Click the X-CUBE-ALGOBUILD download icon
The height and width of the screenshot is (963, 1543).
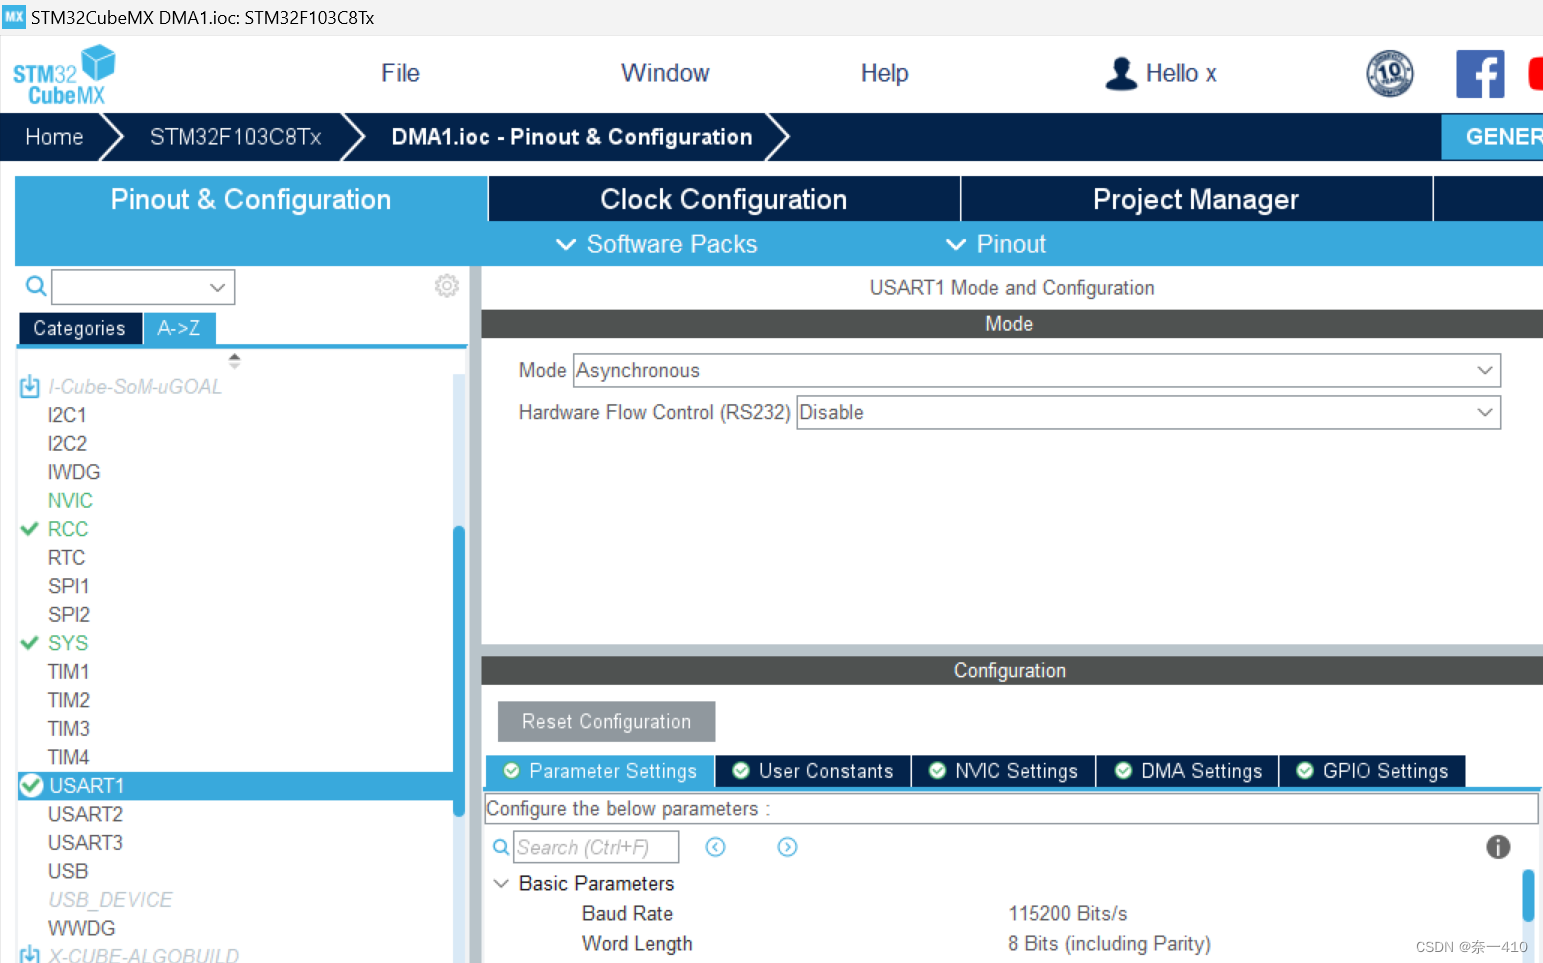pyautogui.click(x=30, y=955)
